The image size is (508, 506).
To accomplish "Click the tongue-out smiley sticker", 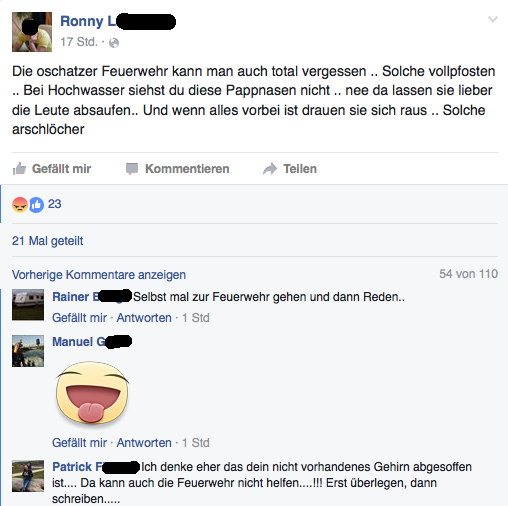I will (x=92, y=393).
